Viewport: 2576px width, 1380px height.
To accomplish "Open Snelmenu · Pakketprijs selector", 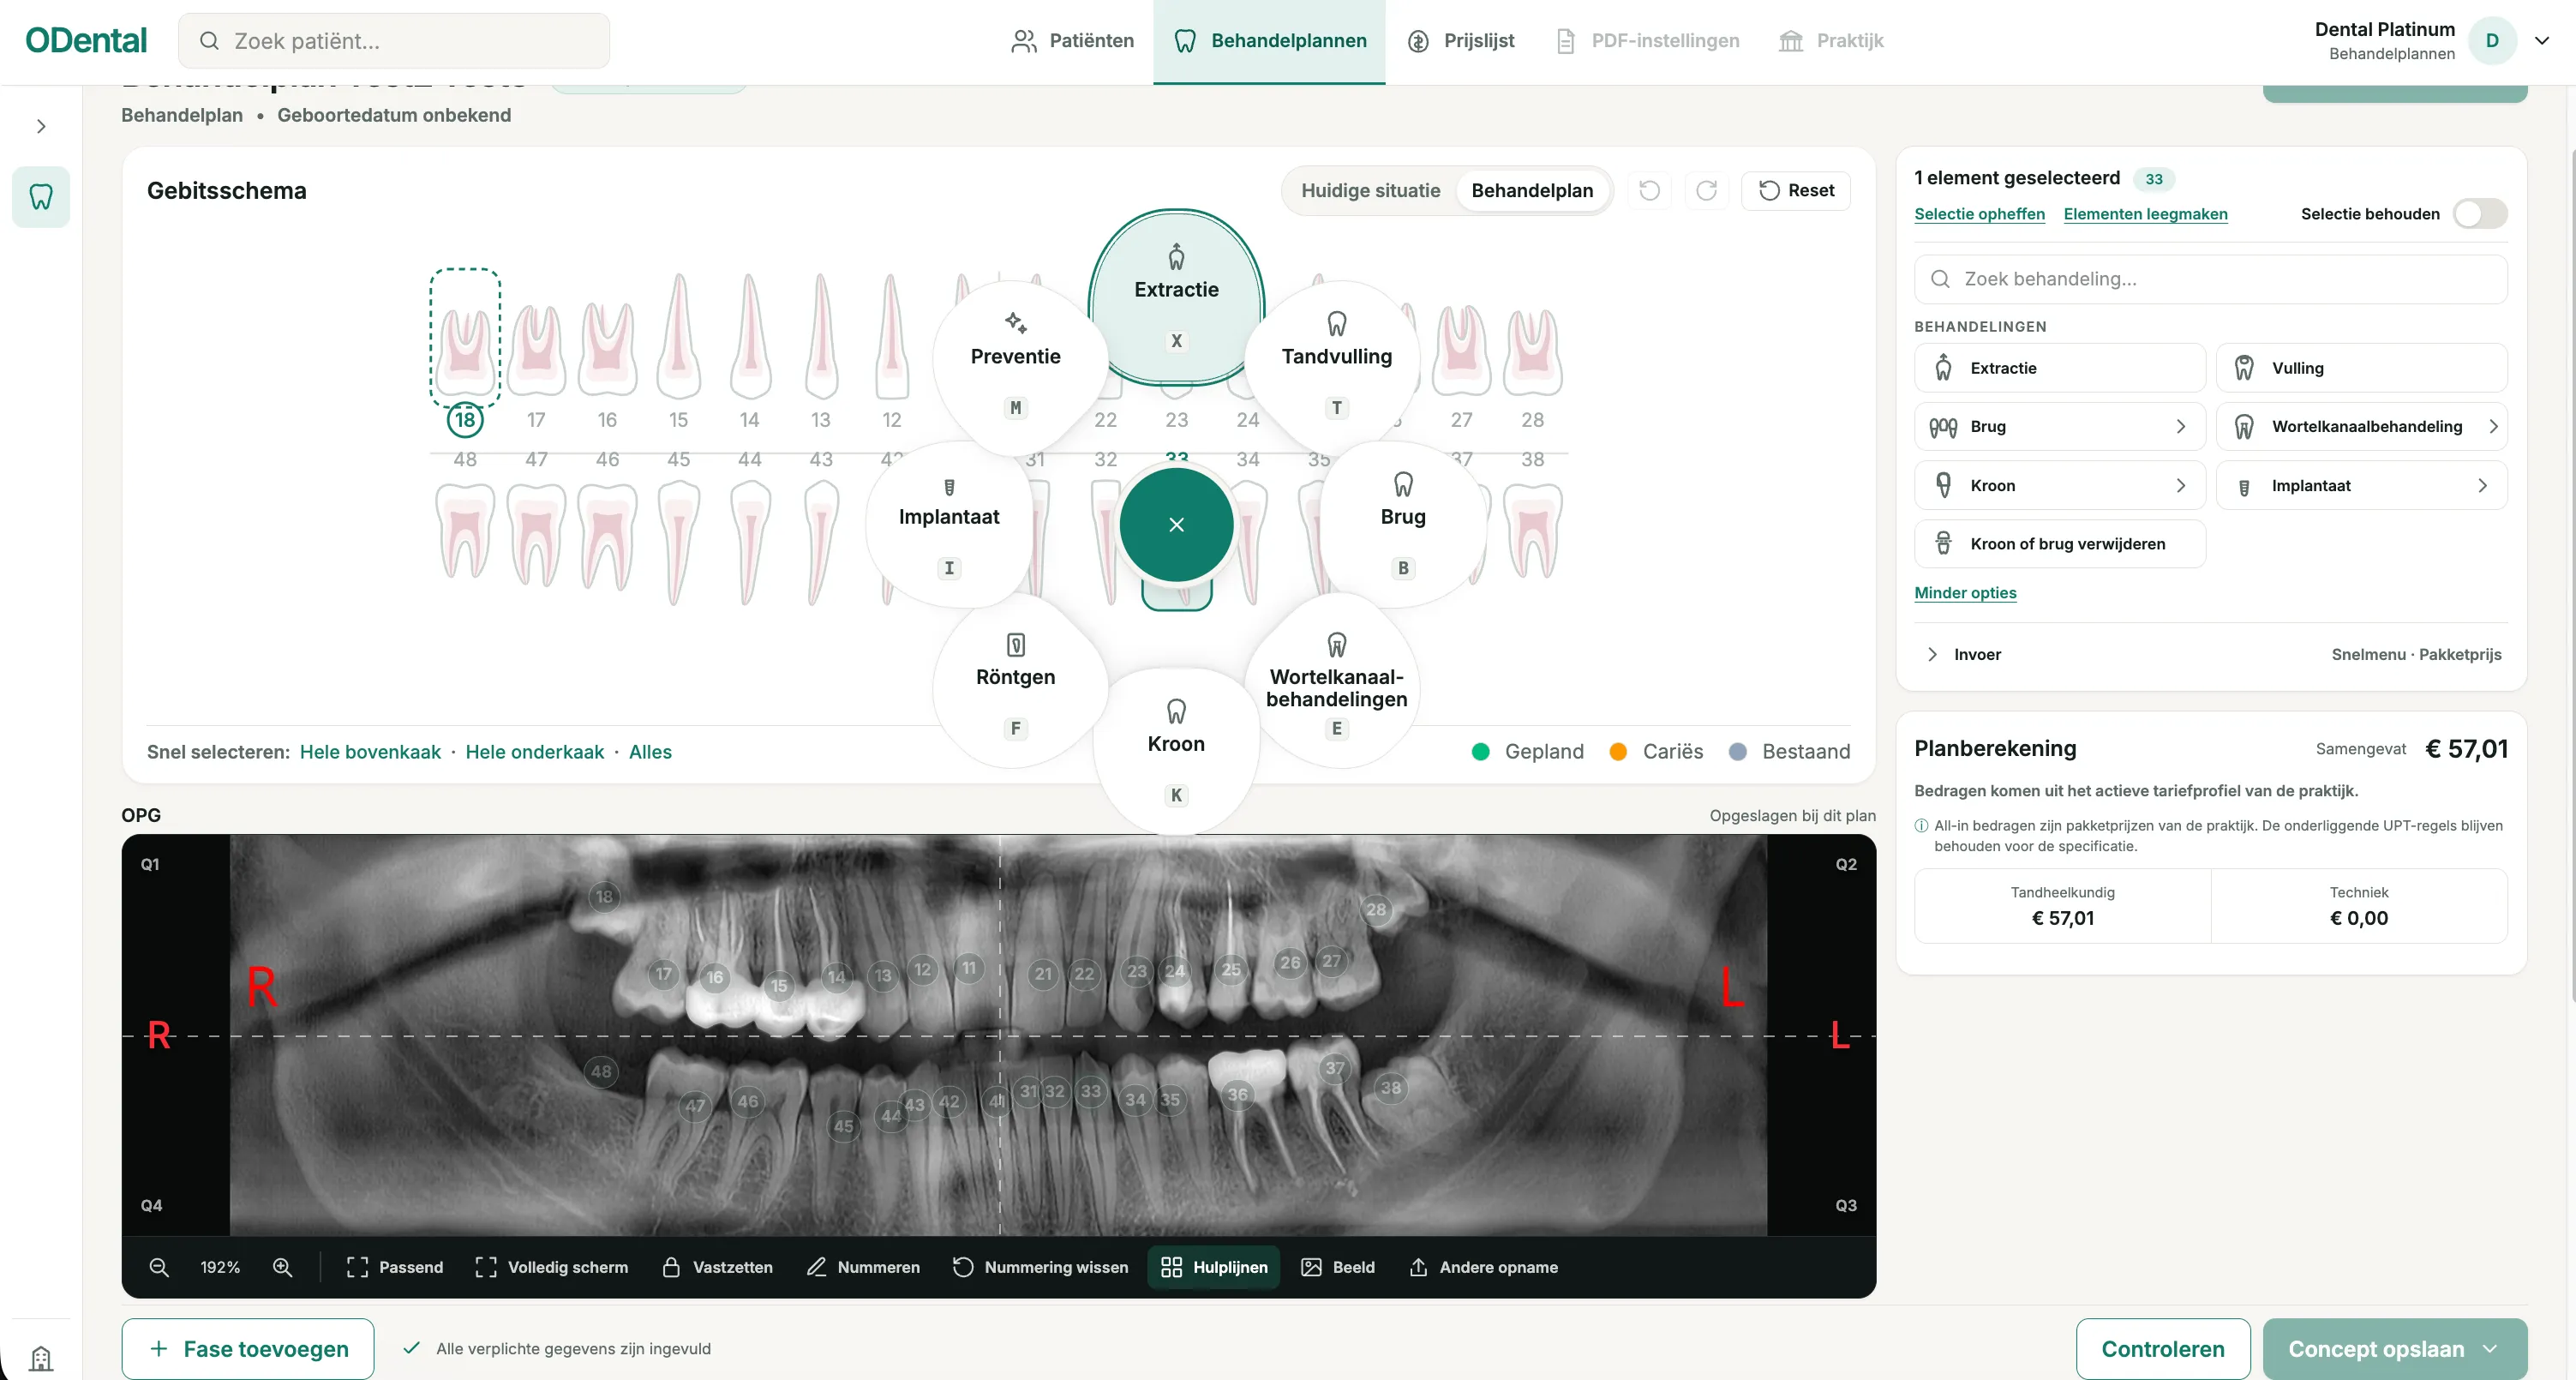I will coord(2416,654).
